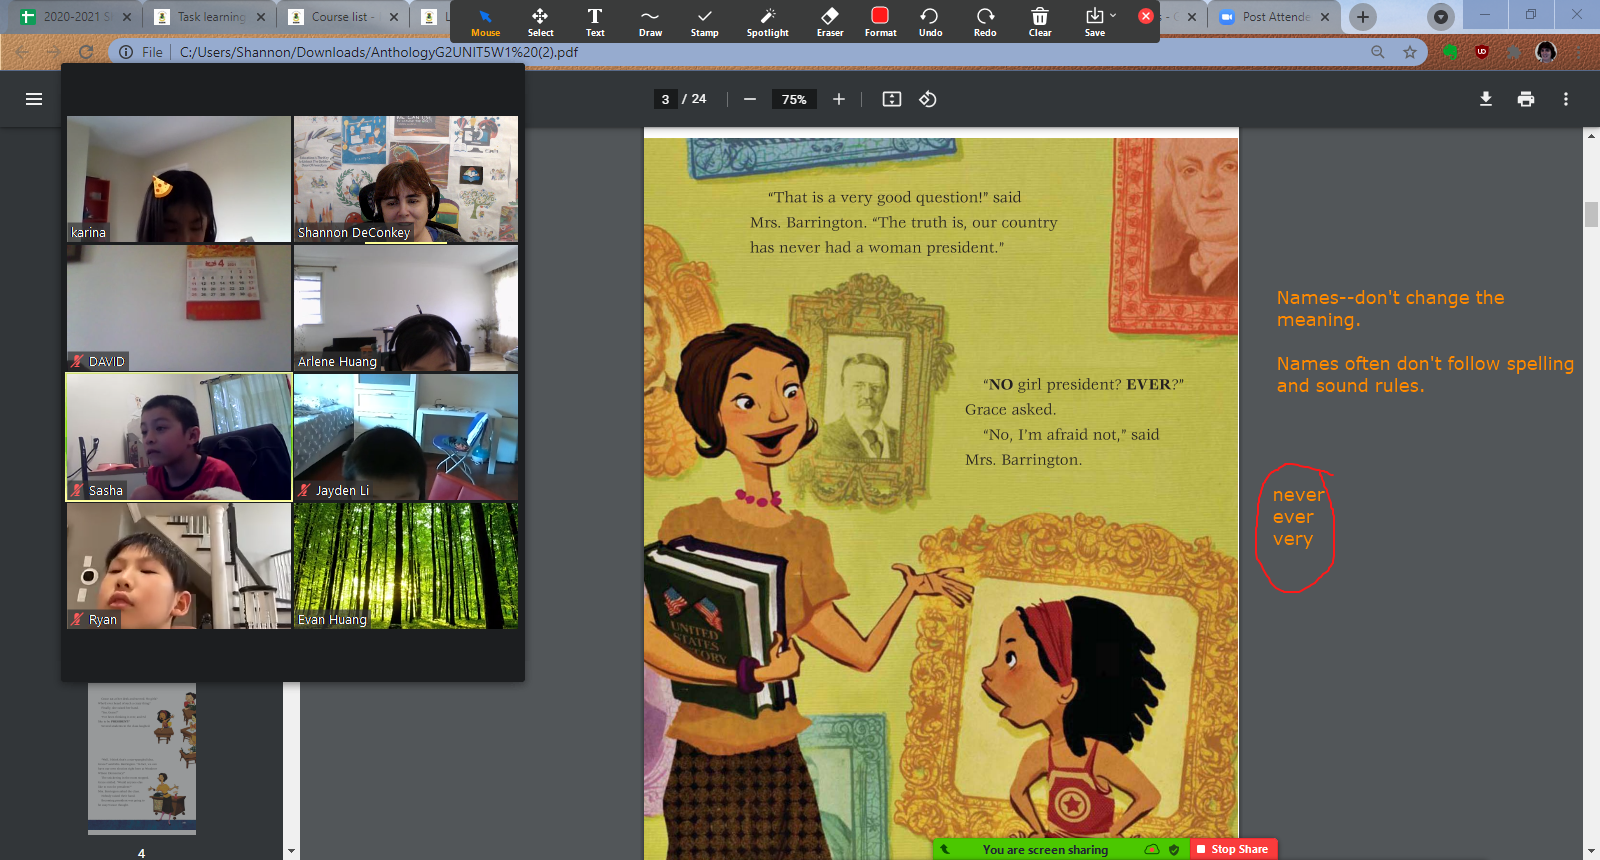Open the browser zoom magnifier icon

point(1378,52)
